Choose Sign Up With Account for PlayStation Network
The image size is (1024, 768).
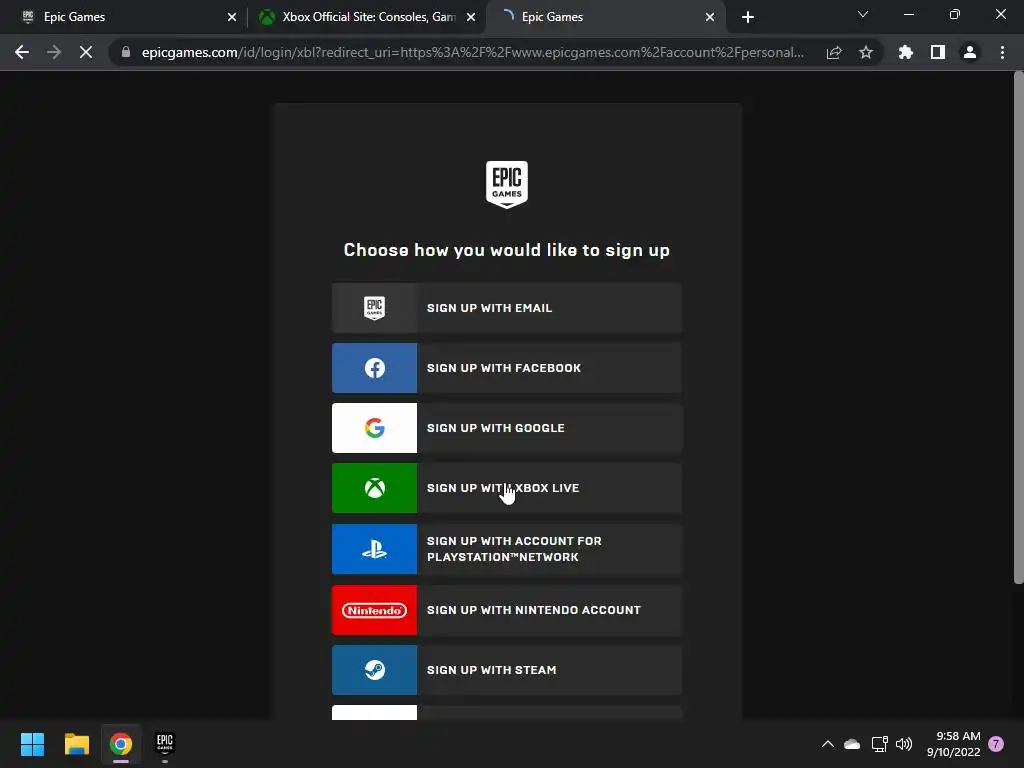[x=507, y=549]
